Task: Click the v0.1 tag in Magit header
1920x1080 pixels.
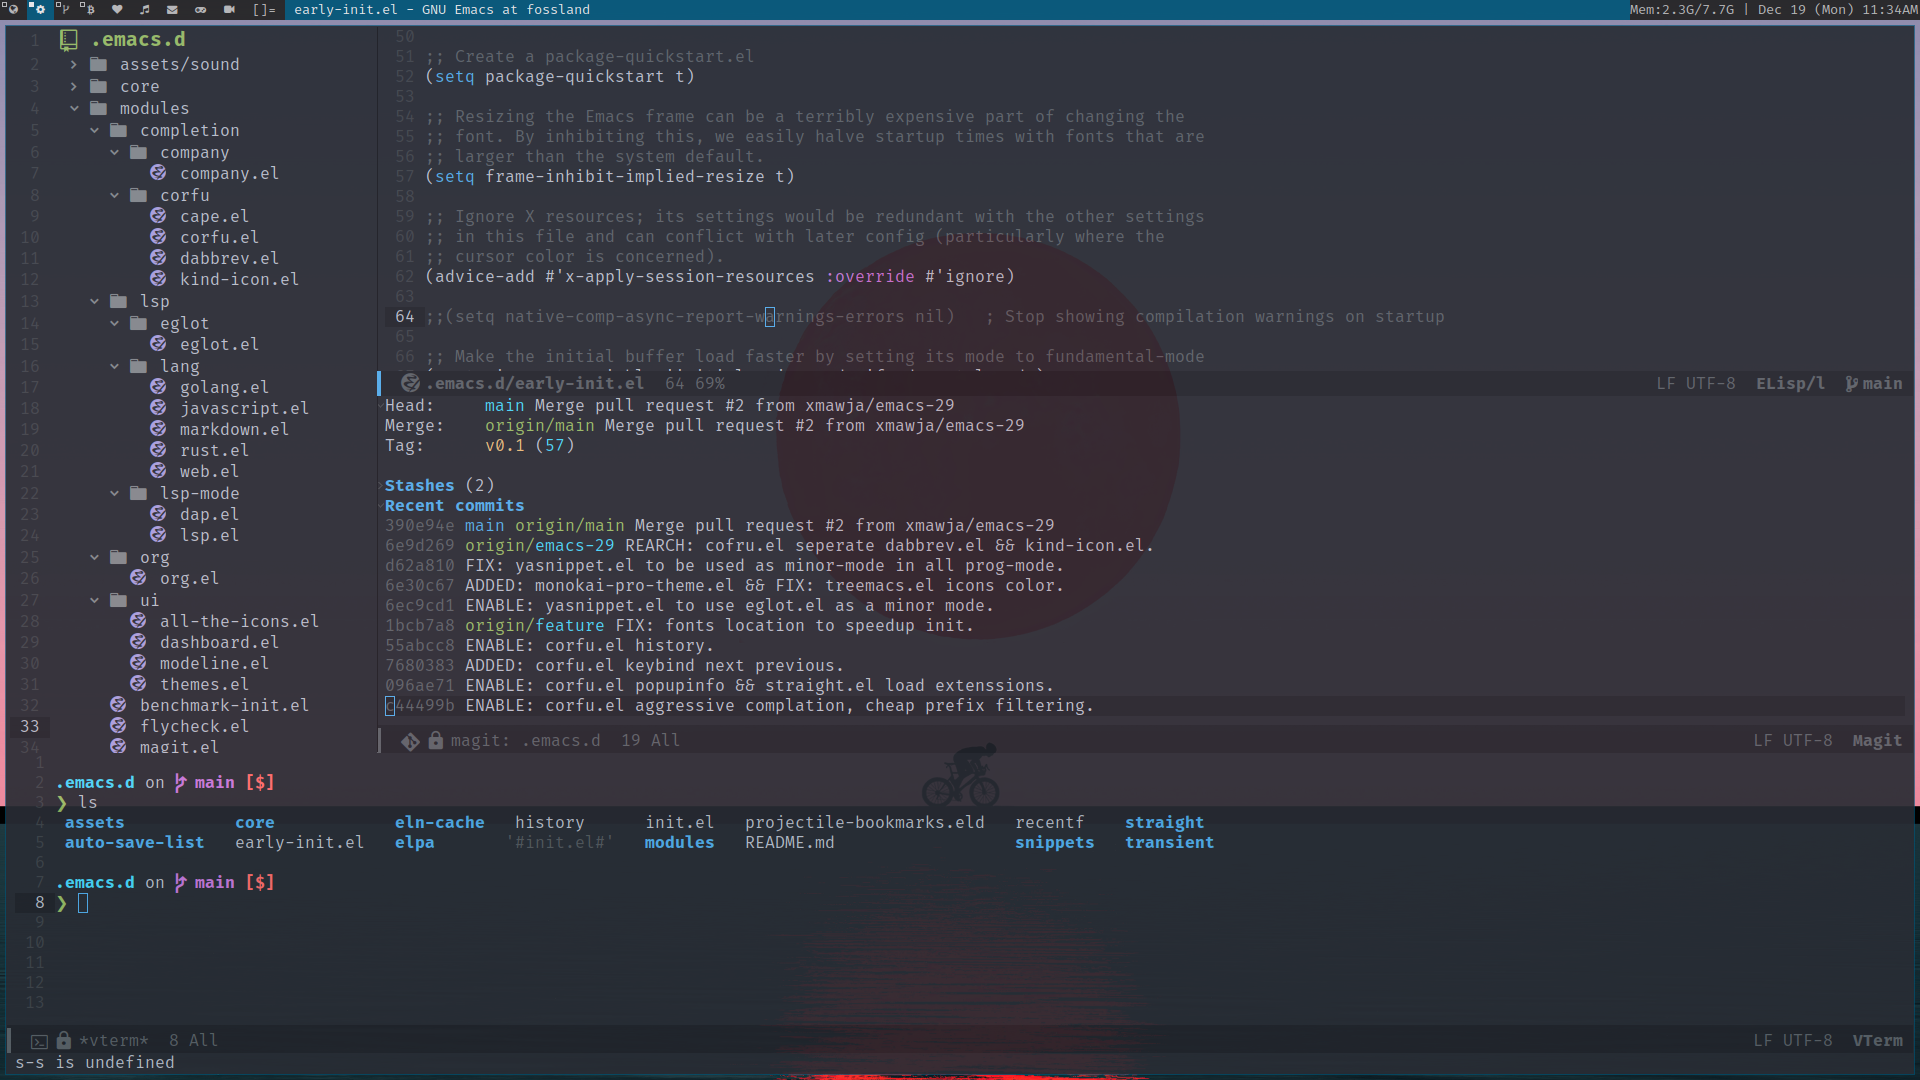Action: 504,445
